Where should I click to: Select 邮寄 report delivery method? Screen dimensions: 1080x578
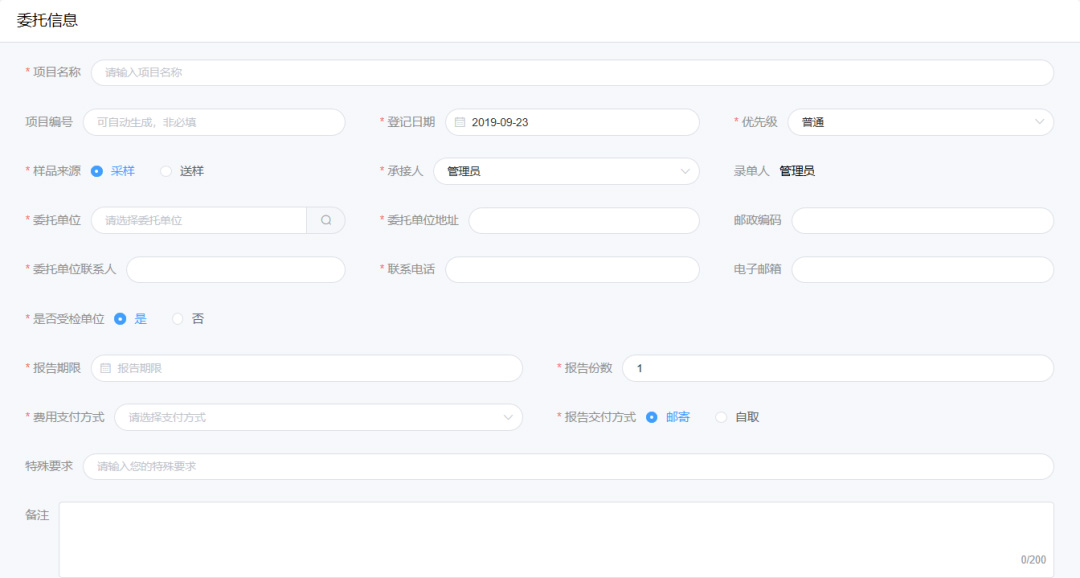pos(652,417)
